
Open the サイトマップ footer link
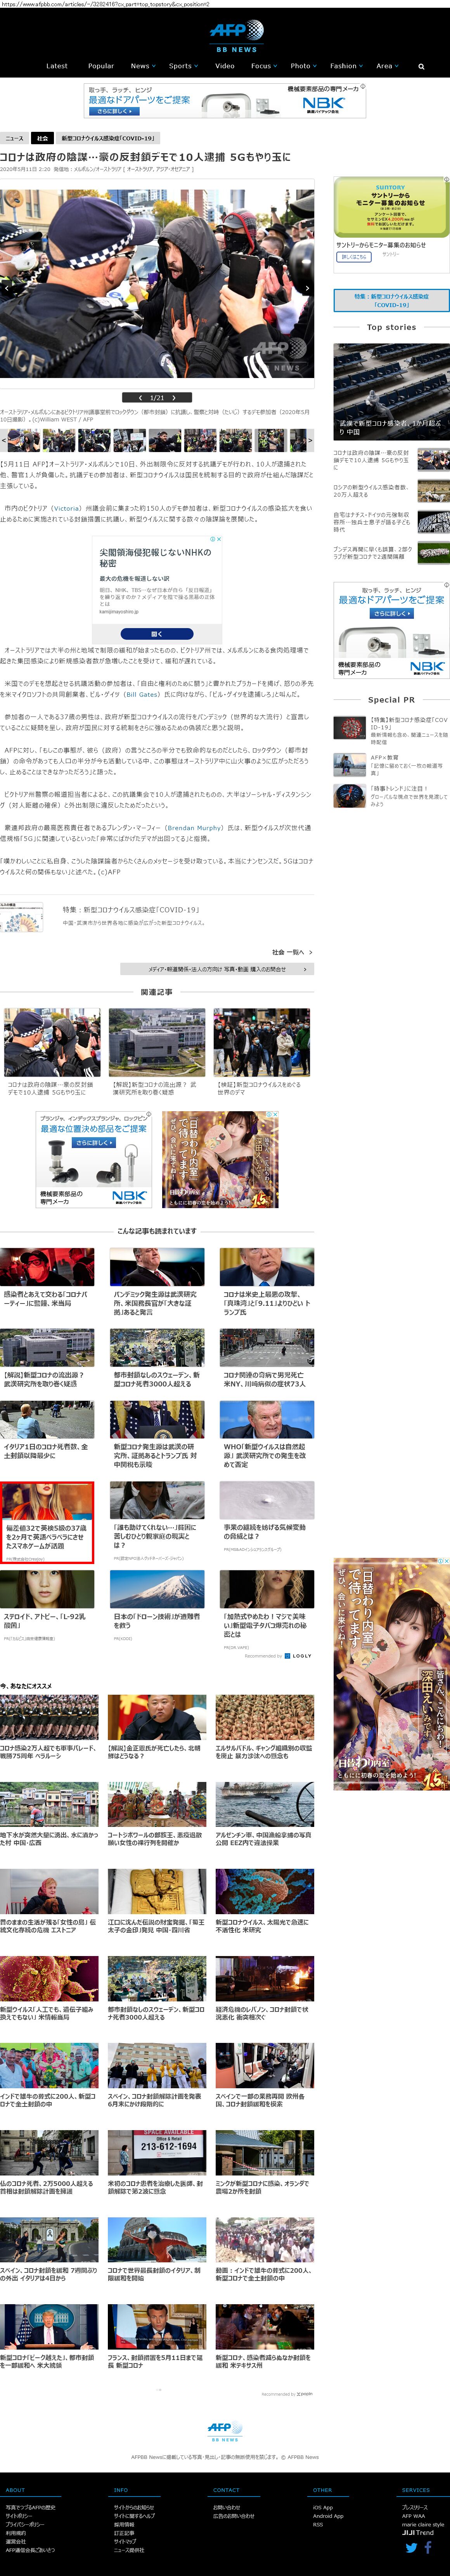[x=125, y=2541]
